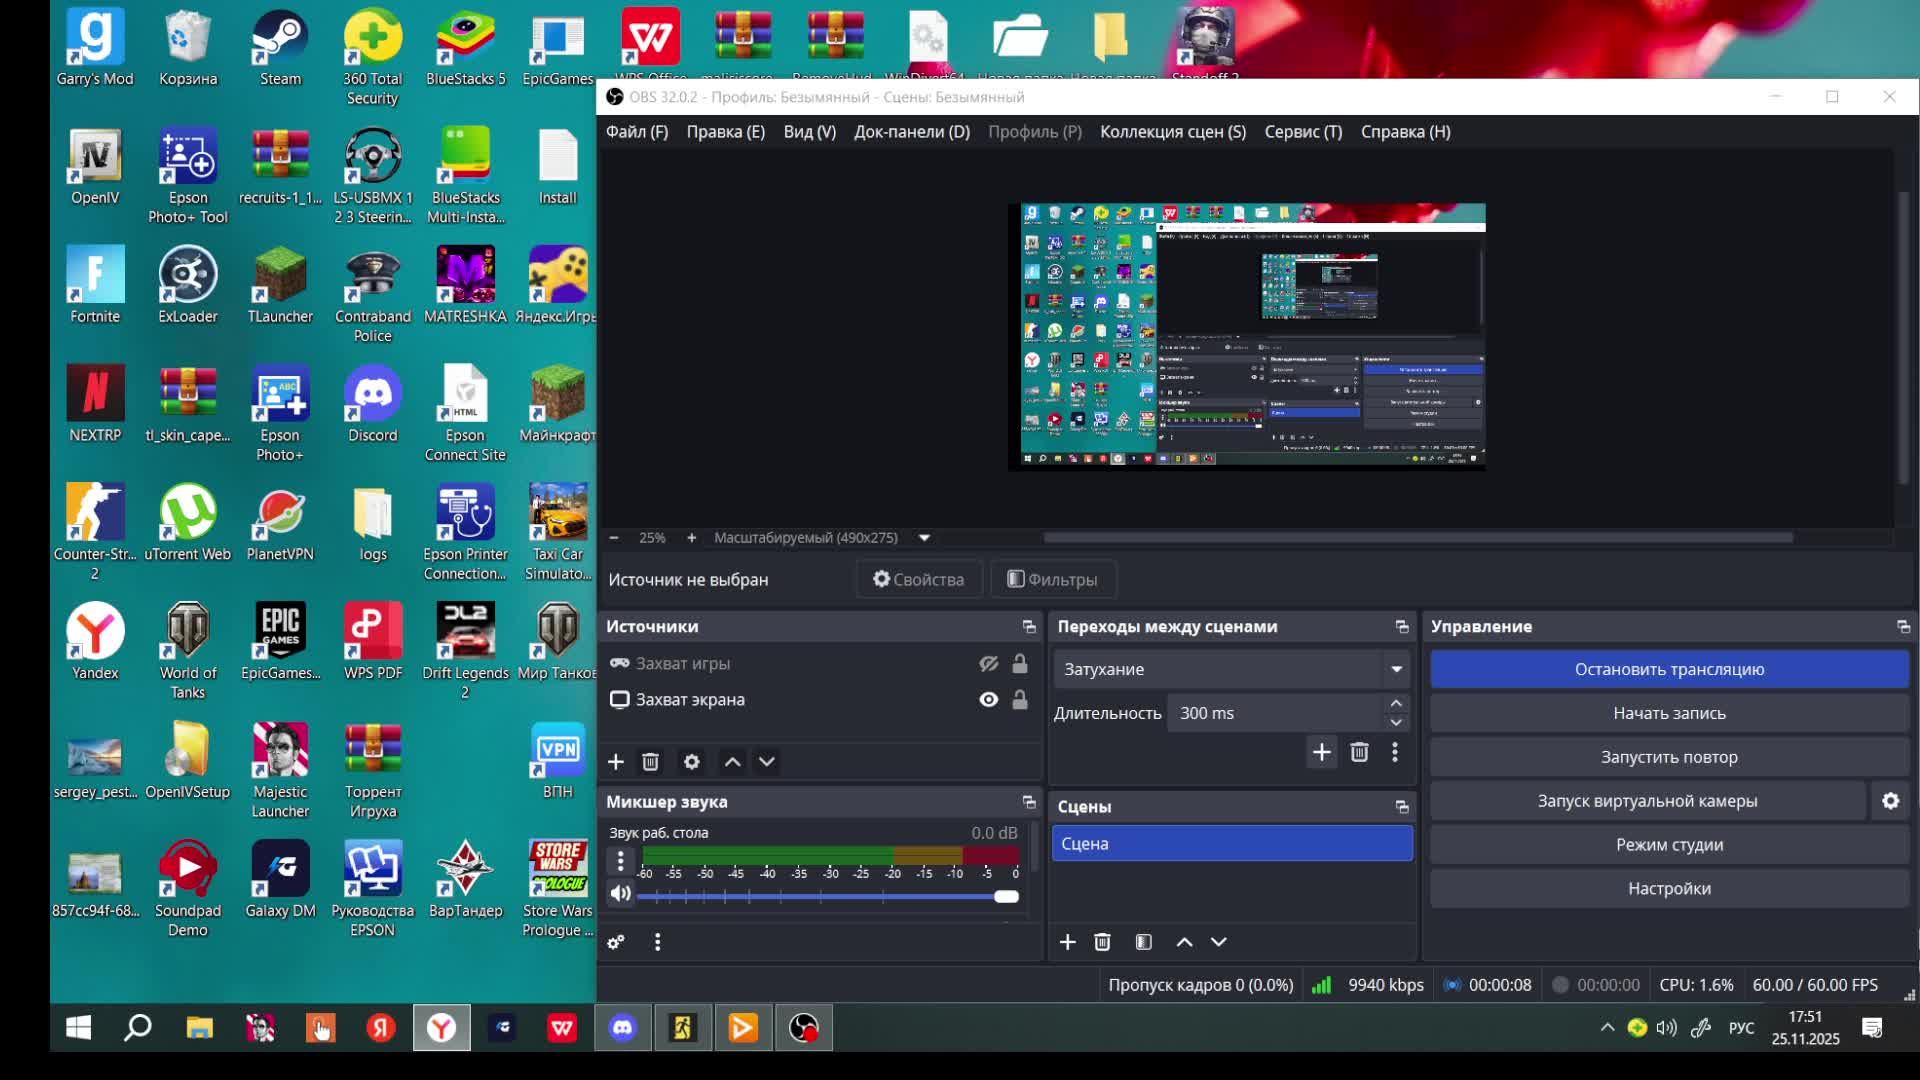Open the Сервис menu

coord(1302,132)
